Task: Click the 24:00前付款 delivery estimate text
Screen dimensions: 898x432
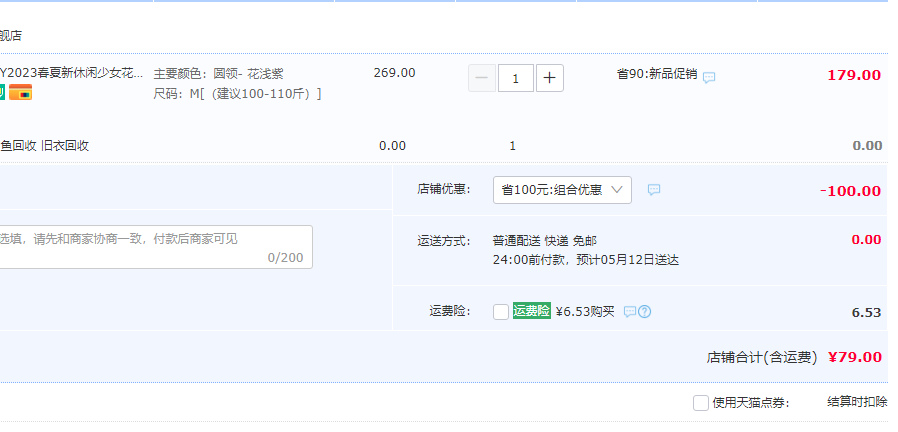Action: pos(586,260)
